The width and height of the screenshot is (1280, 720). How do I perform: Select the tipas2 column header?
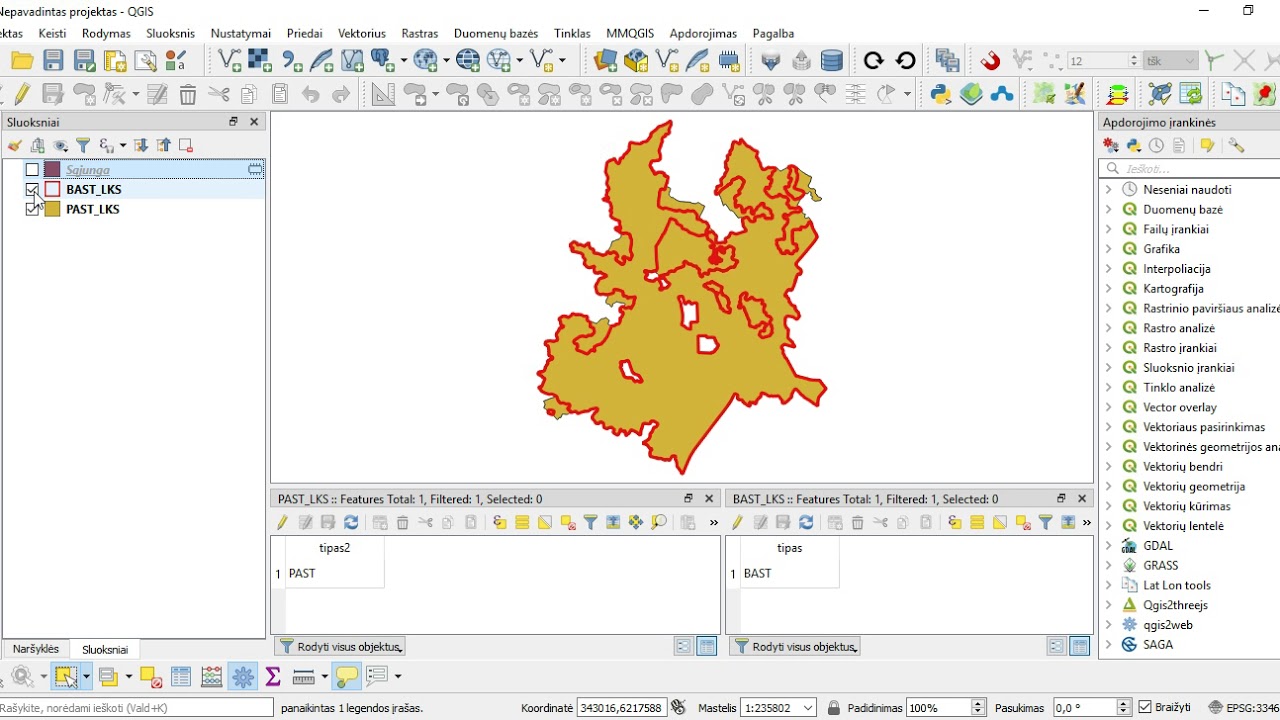[x=335, y=548]
